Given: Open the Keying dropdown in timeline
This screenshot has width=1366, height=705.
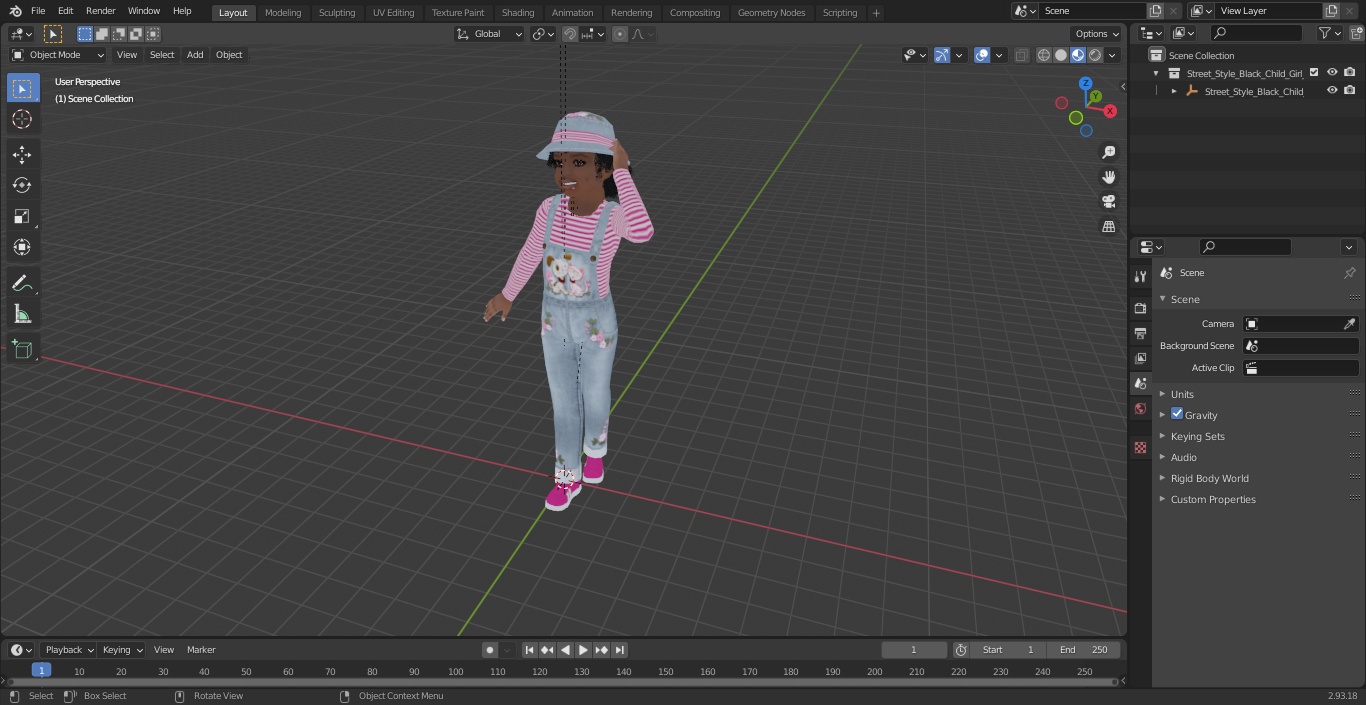Looking at the screenshot, I should point(122,650).
